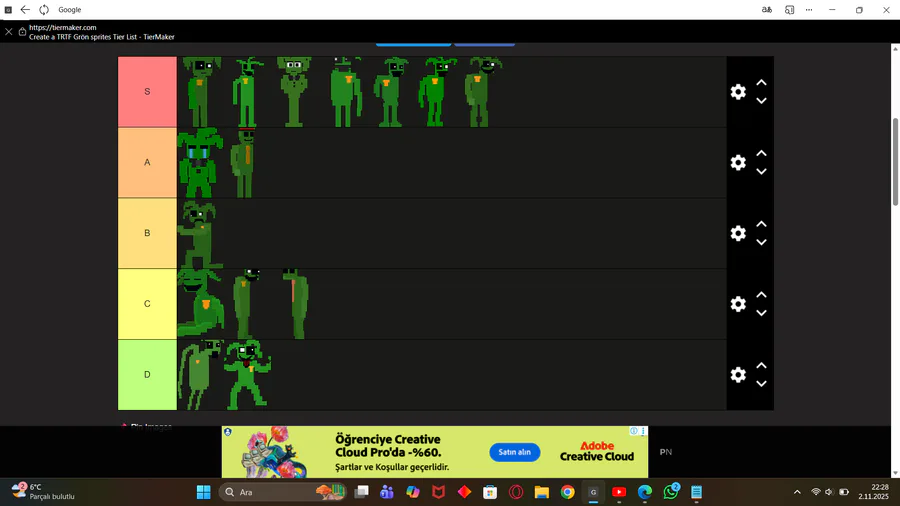This screenshot has width=900, height=506.
Task: Select the second sprite in the C tier
Action: coord(246,304)
